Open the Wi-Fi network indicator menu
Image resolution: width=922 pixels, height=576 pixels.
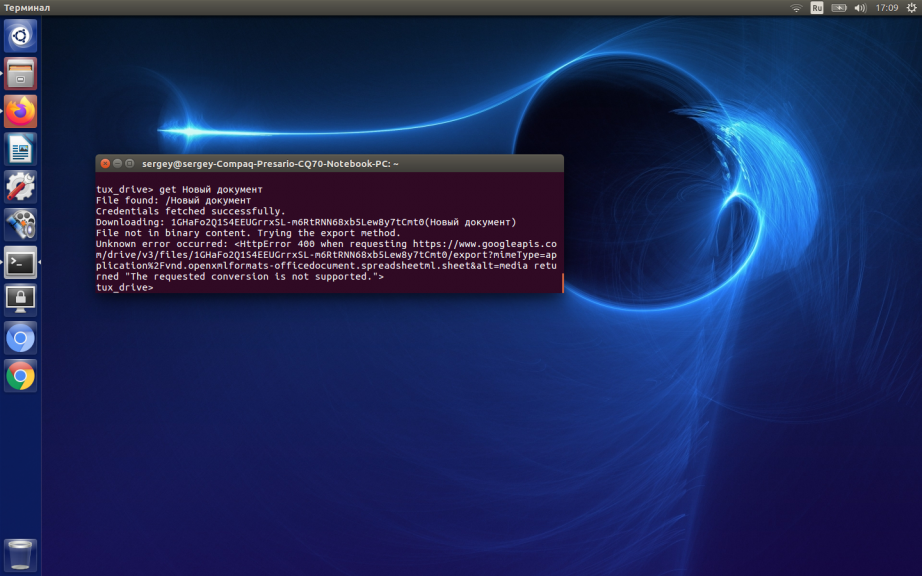796,7
